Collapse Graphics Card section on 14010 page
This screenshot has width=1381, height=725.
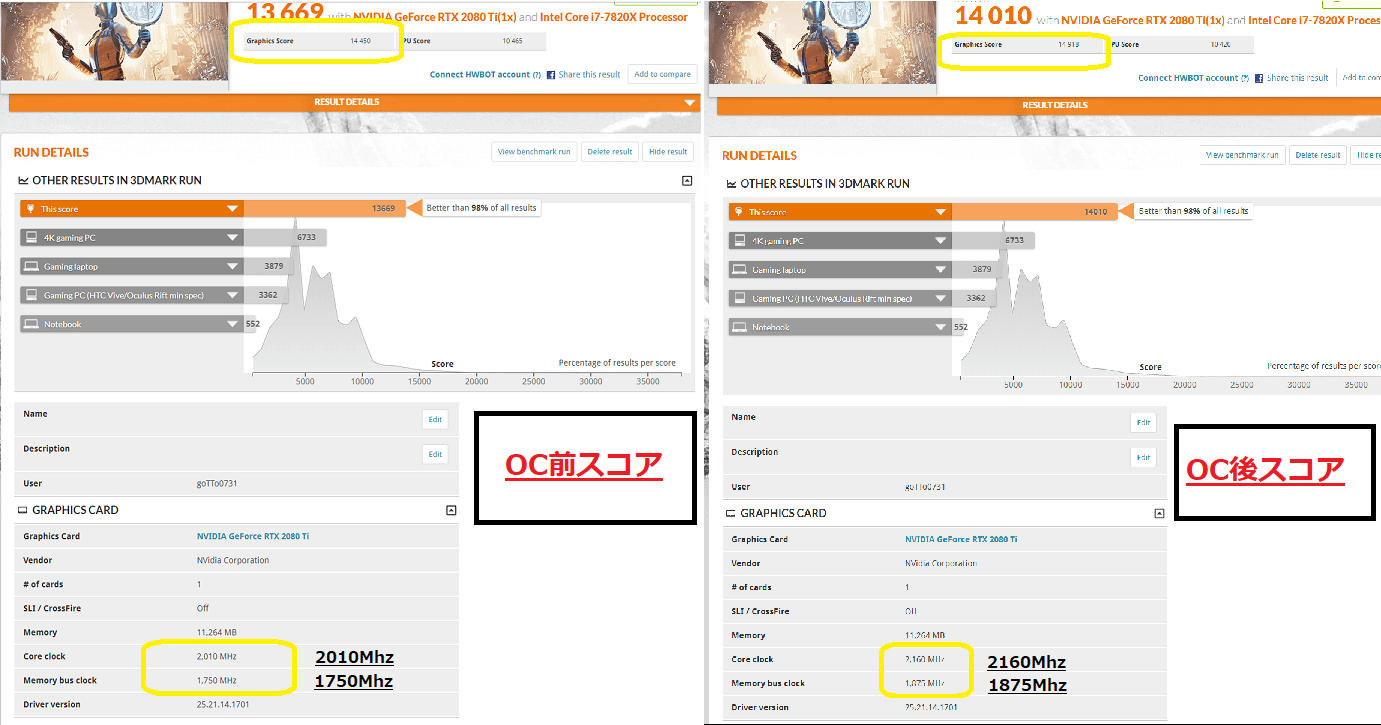point(1159,513)
